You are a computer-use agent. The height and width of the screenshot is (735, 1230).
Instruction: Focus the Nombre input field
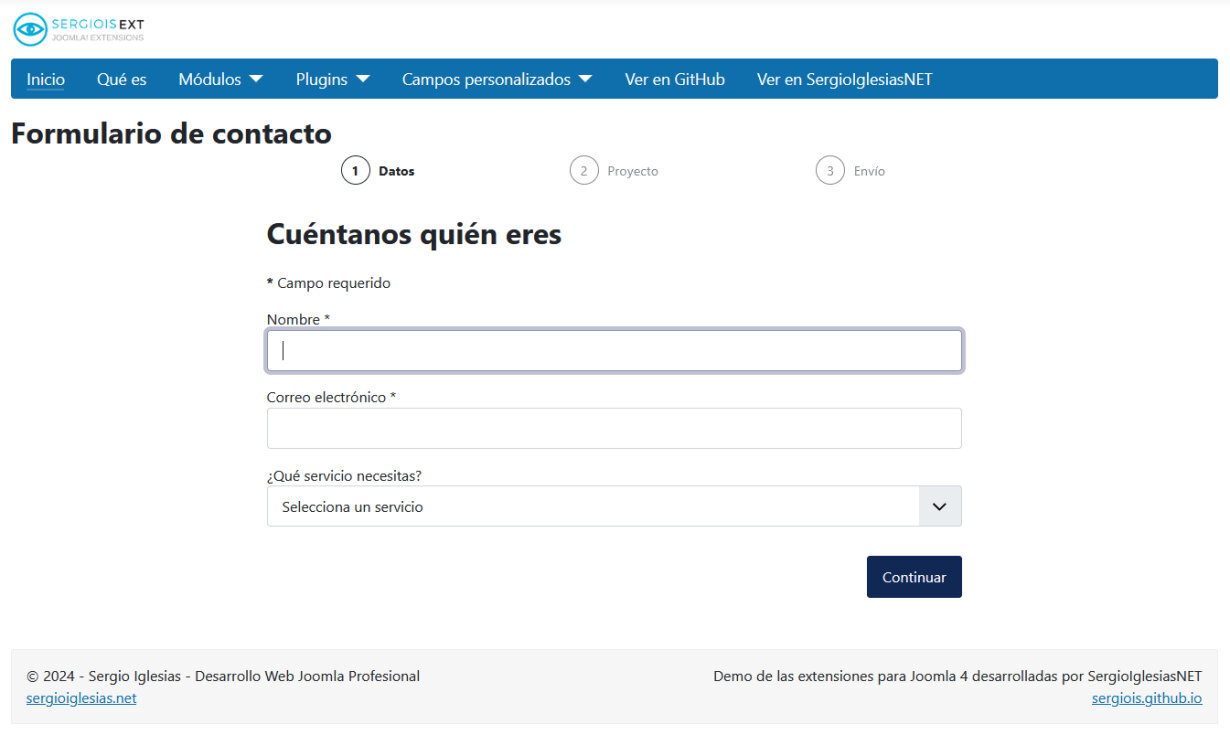click(614, 351)
